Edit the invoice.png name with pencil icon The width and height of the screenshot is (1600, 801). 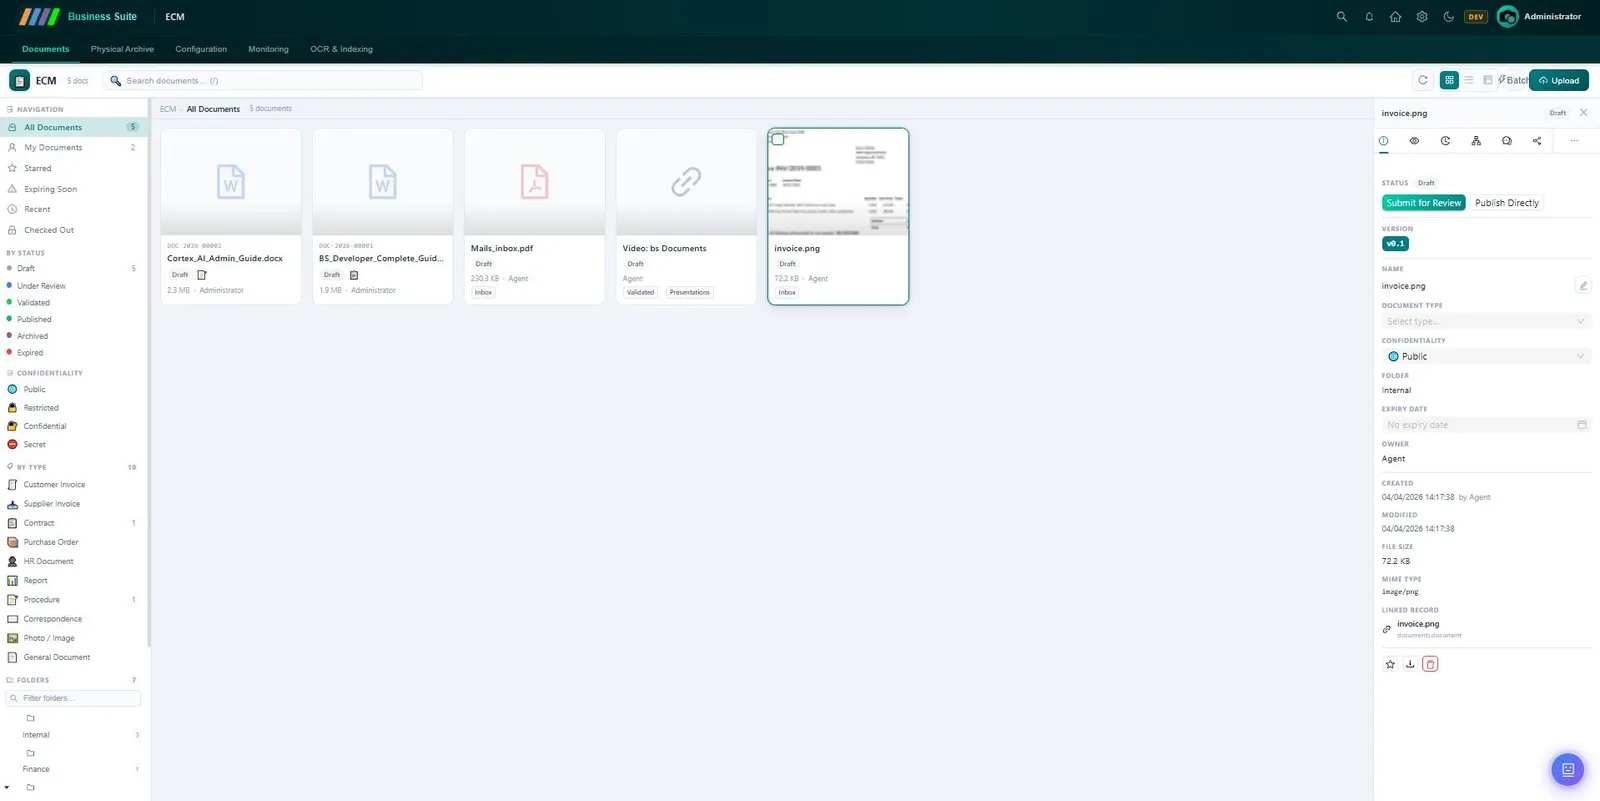pyautogui.click(x=1583, y=286)
